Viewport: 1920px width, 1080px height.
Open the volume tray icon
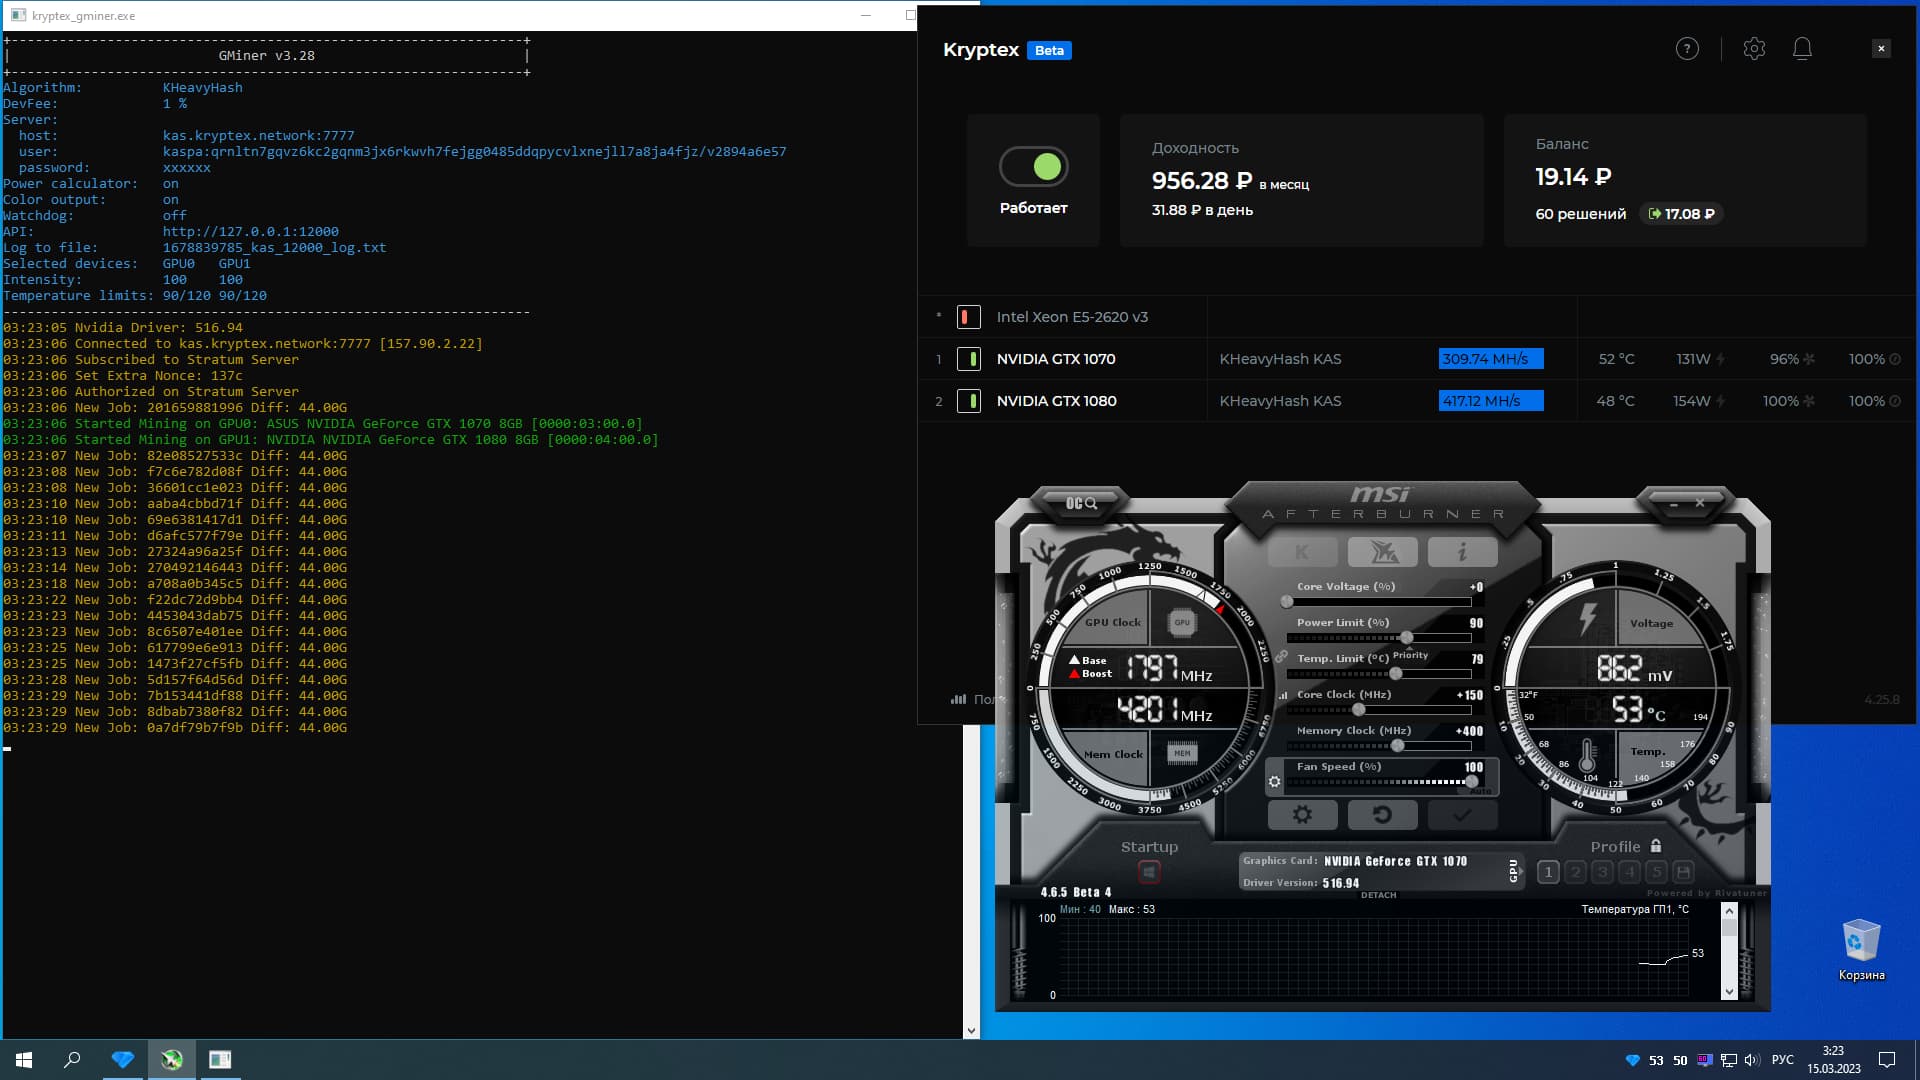[x=1751, y=1060]
